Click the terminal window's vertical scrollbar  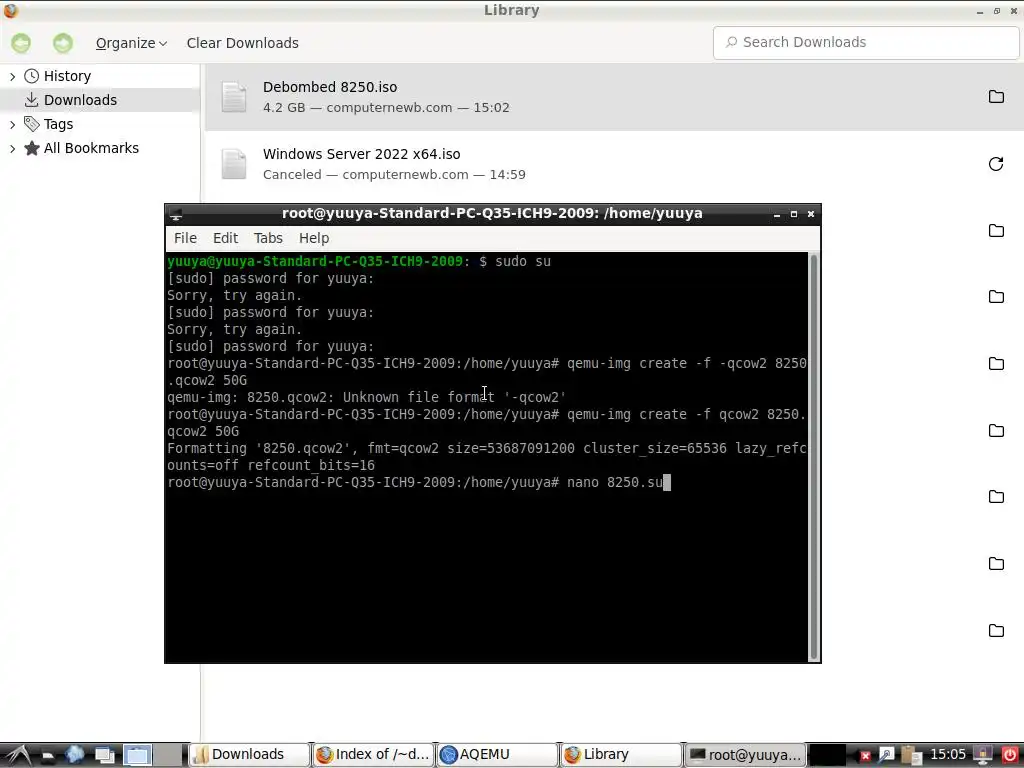point(814,456)
